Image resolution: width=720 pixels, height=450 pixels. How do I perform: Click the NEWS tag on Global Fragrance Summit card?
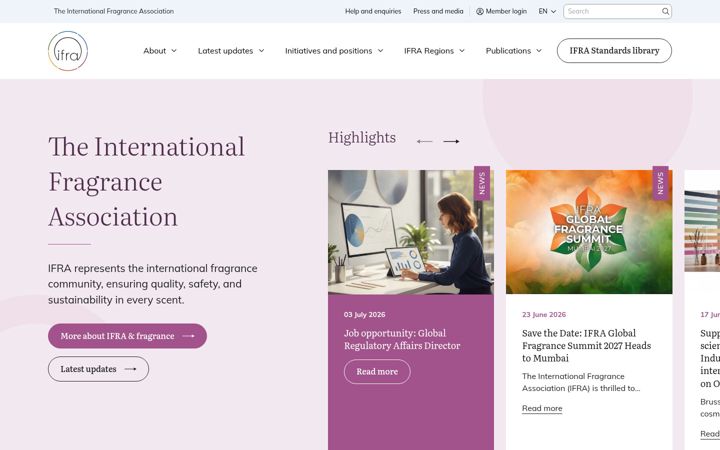[x=660, y=183]
